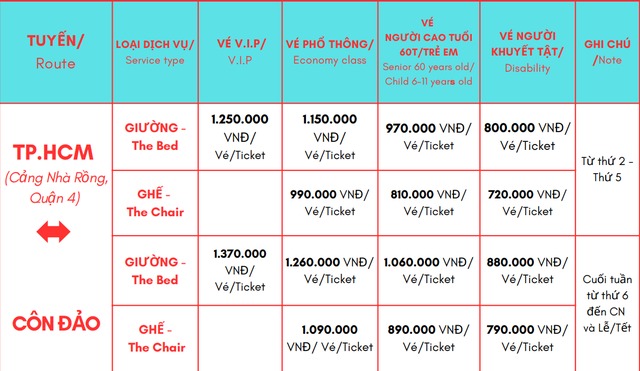Select the VÉ V.I.P header cell
The height and width of the screenshot is (371, 640).
point(240,52)
